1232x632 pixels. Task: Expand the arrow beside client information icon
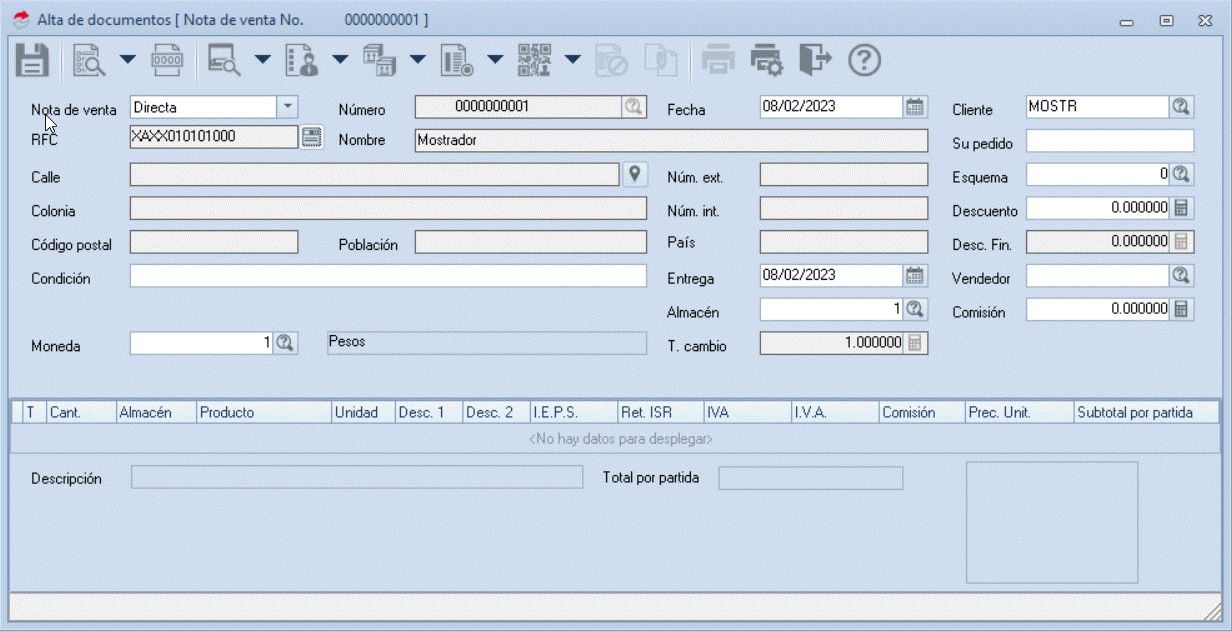pyautogui.click(x=340, y=60)
